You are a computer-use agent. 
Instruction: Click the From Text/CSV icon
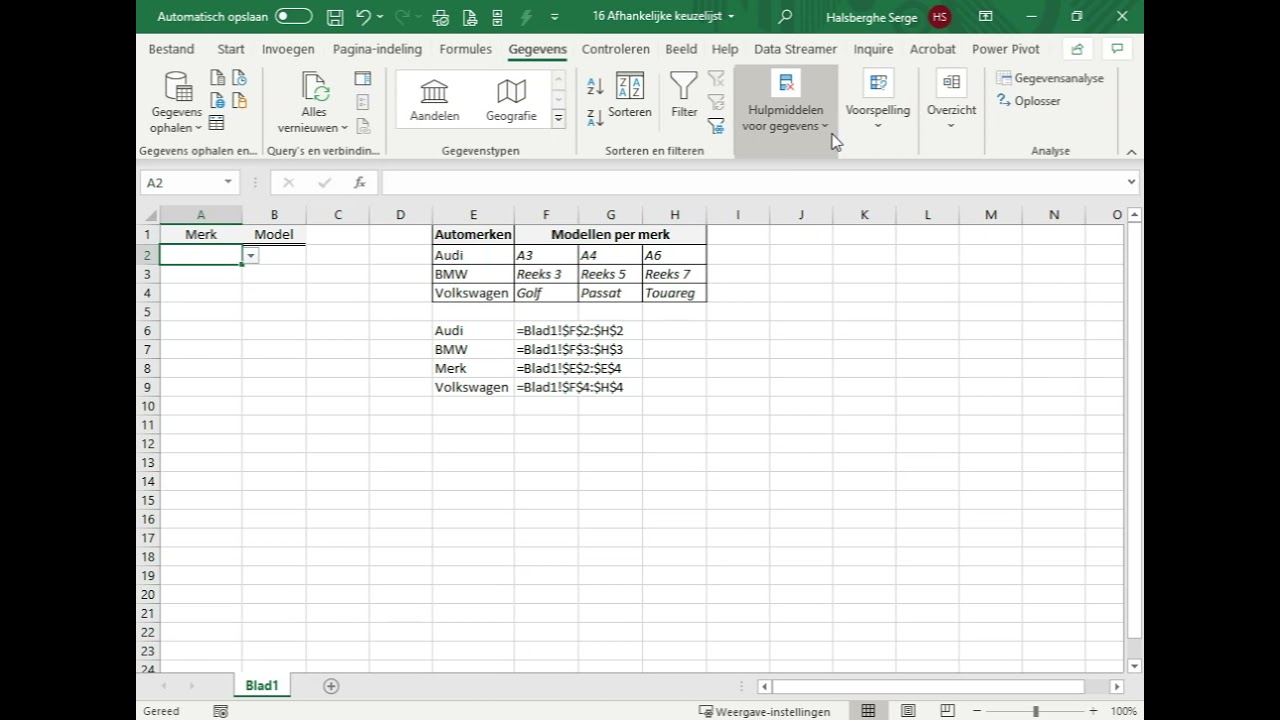[x=217, y=78]
